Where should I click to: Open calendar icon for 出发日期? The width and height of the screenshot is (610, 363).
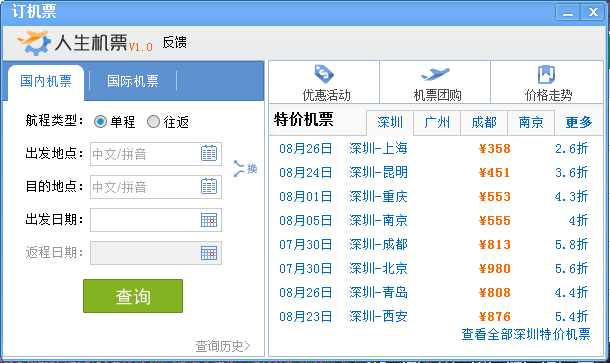209,220
